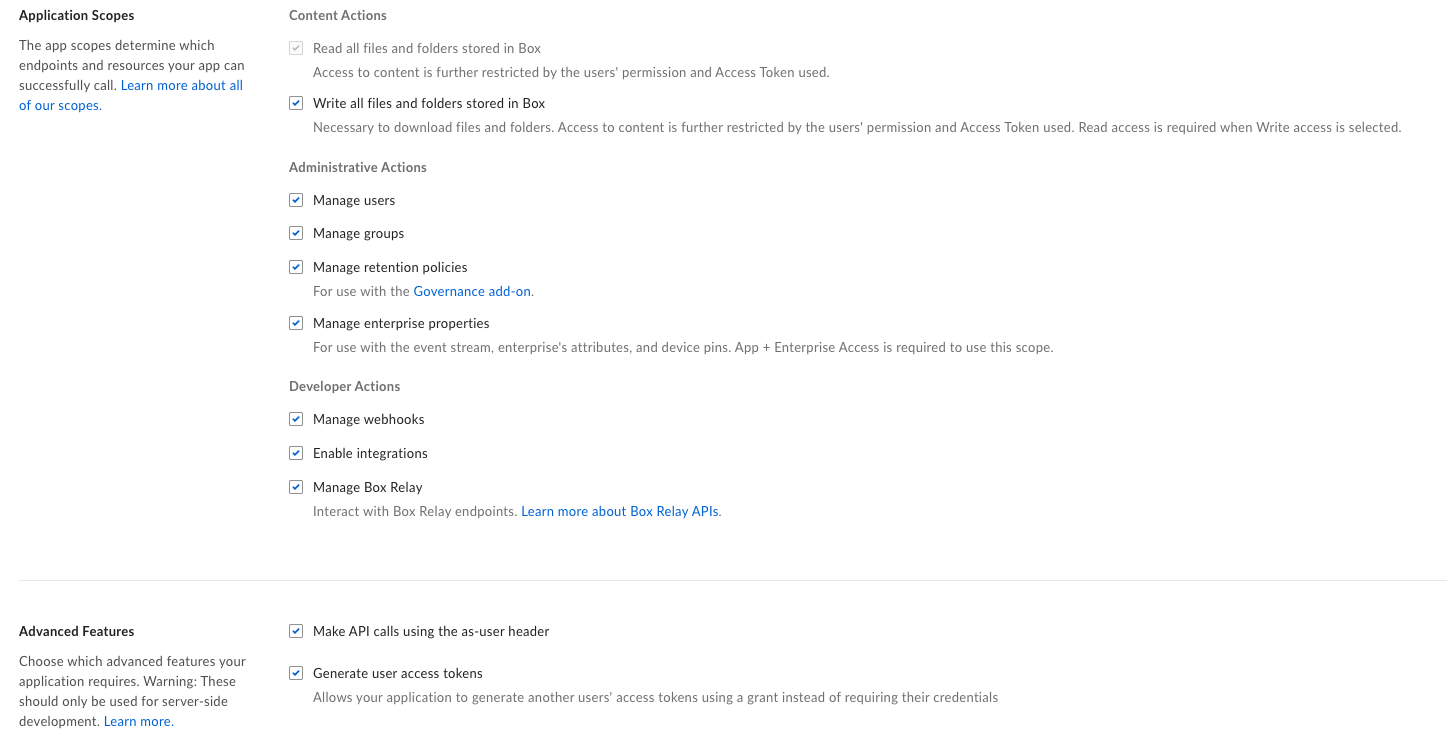
Task: Click the Enable integrations label
Action: point(370,453)
